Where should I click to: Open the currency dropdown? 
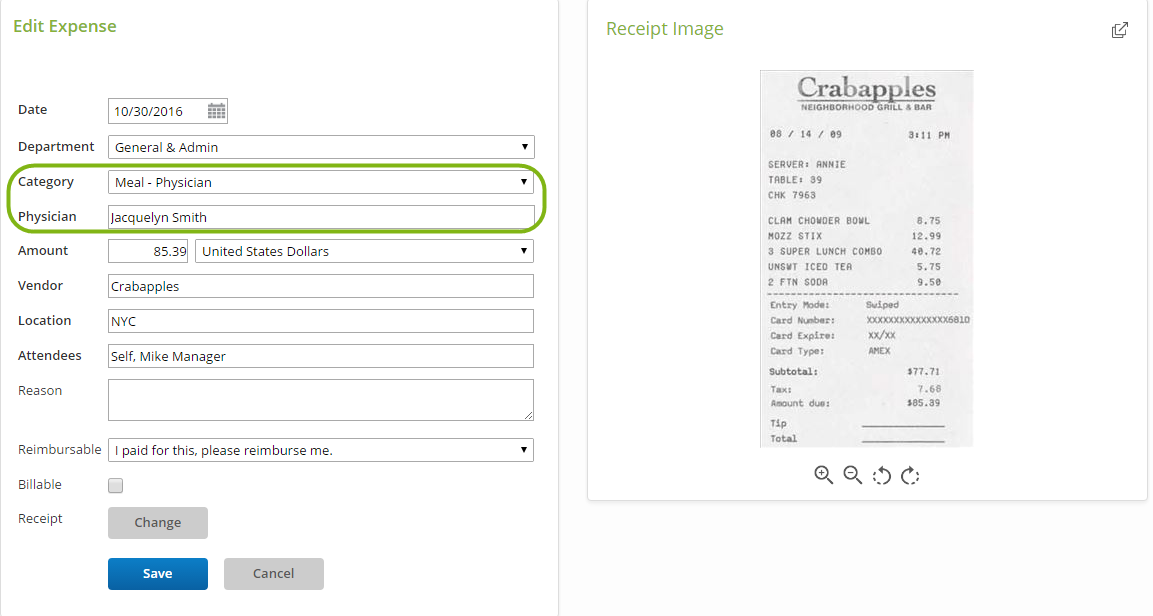tap(524, 250)
